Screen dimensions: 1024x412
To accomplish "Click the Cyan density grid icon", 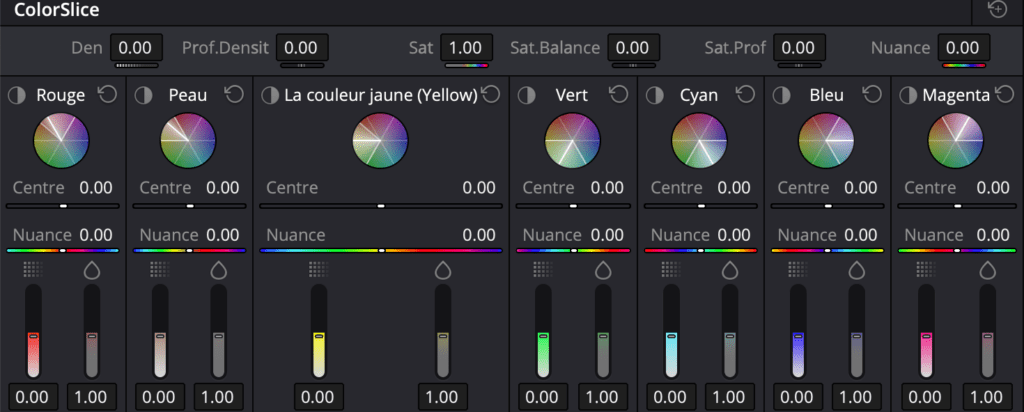I will point(670,269).
